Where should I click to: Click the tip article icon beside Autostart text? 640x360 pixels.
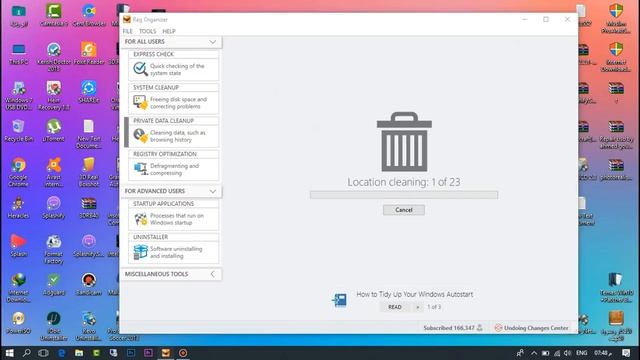tap(340, 300)
